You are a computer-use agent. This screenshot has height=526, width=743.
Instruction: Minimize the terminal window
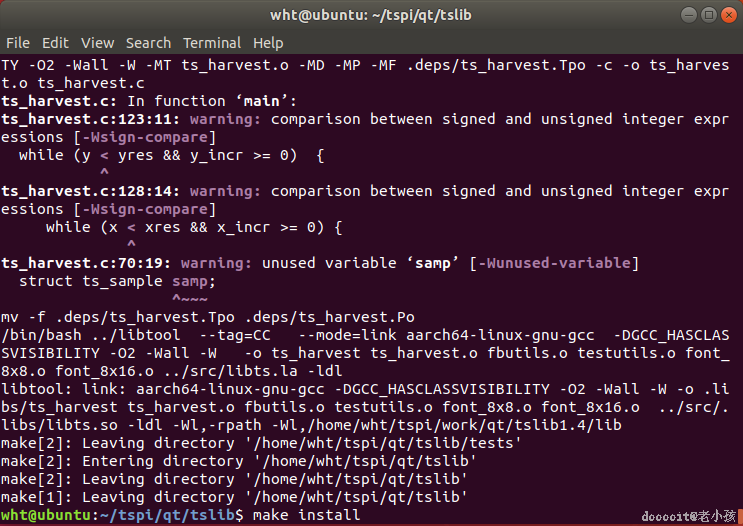pos(690,15)
